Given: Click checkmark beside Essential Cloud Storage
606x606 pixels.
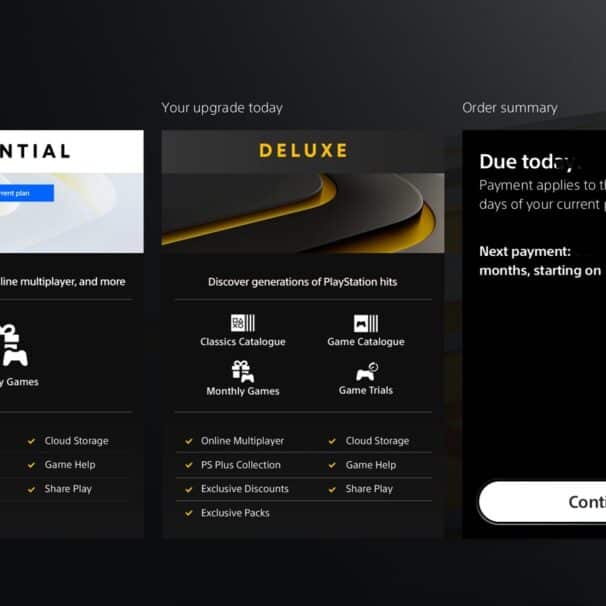Looking at the screenshot, I should [31, 441].
